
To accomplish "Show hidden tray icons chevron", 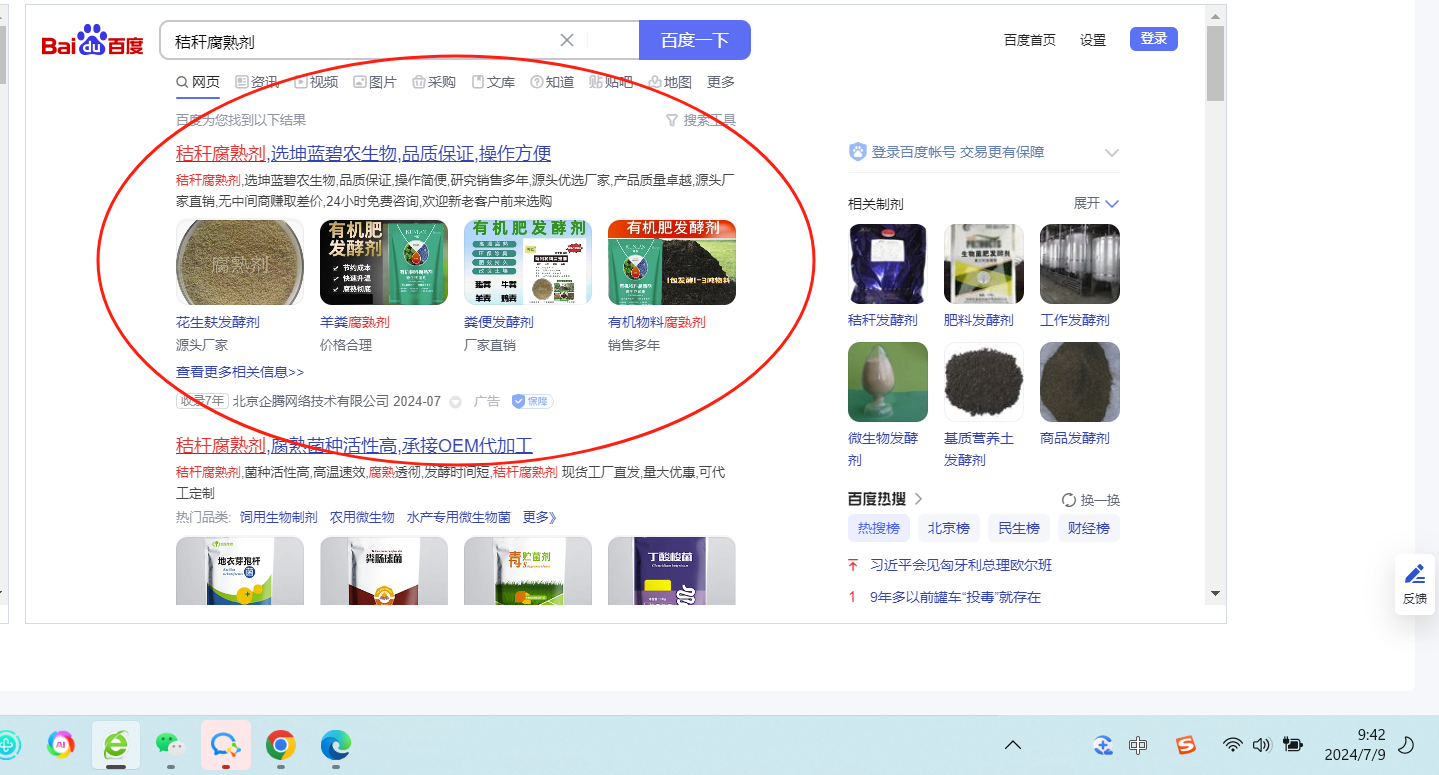I will [x=1013, y=745].
